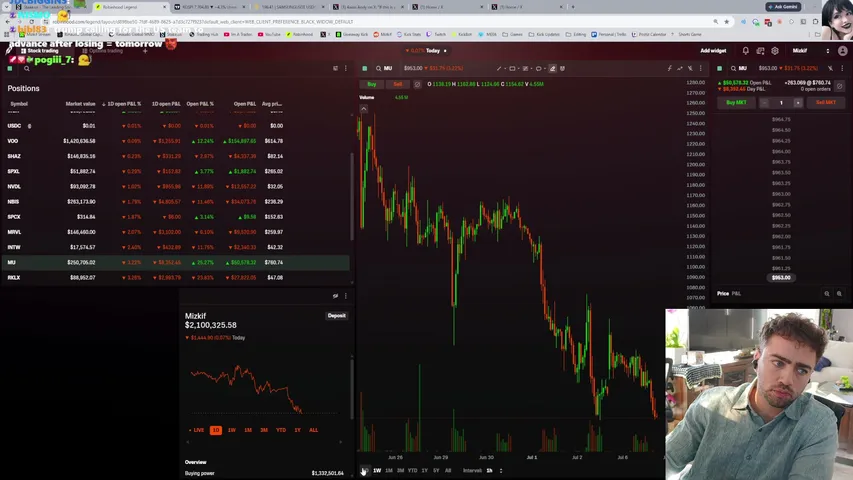Click the hide-values icon in account widget header
Screen dimensions: 853x480
click(335, 296)
